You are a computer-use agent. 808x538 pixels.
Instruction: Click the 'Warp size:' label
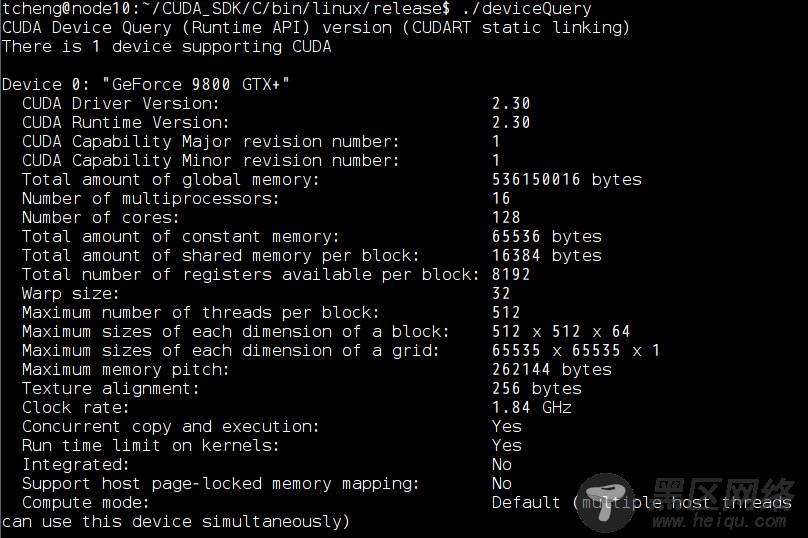[71, 294]
